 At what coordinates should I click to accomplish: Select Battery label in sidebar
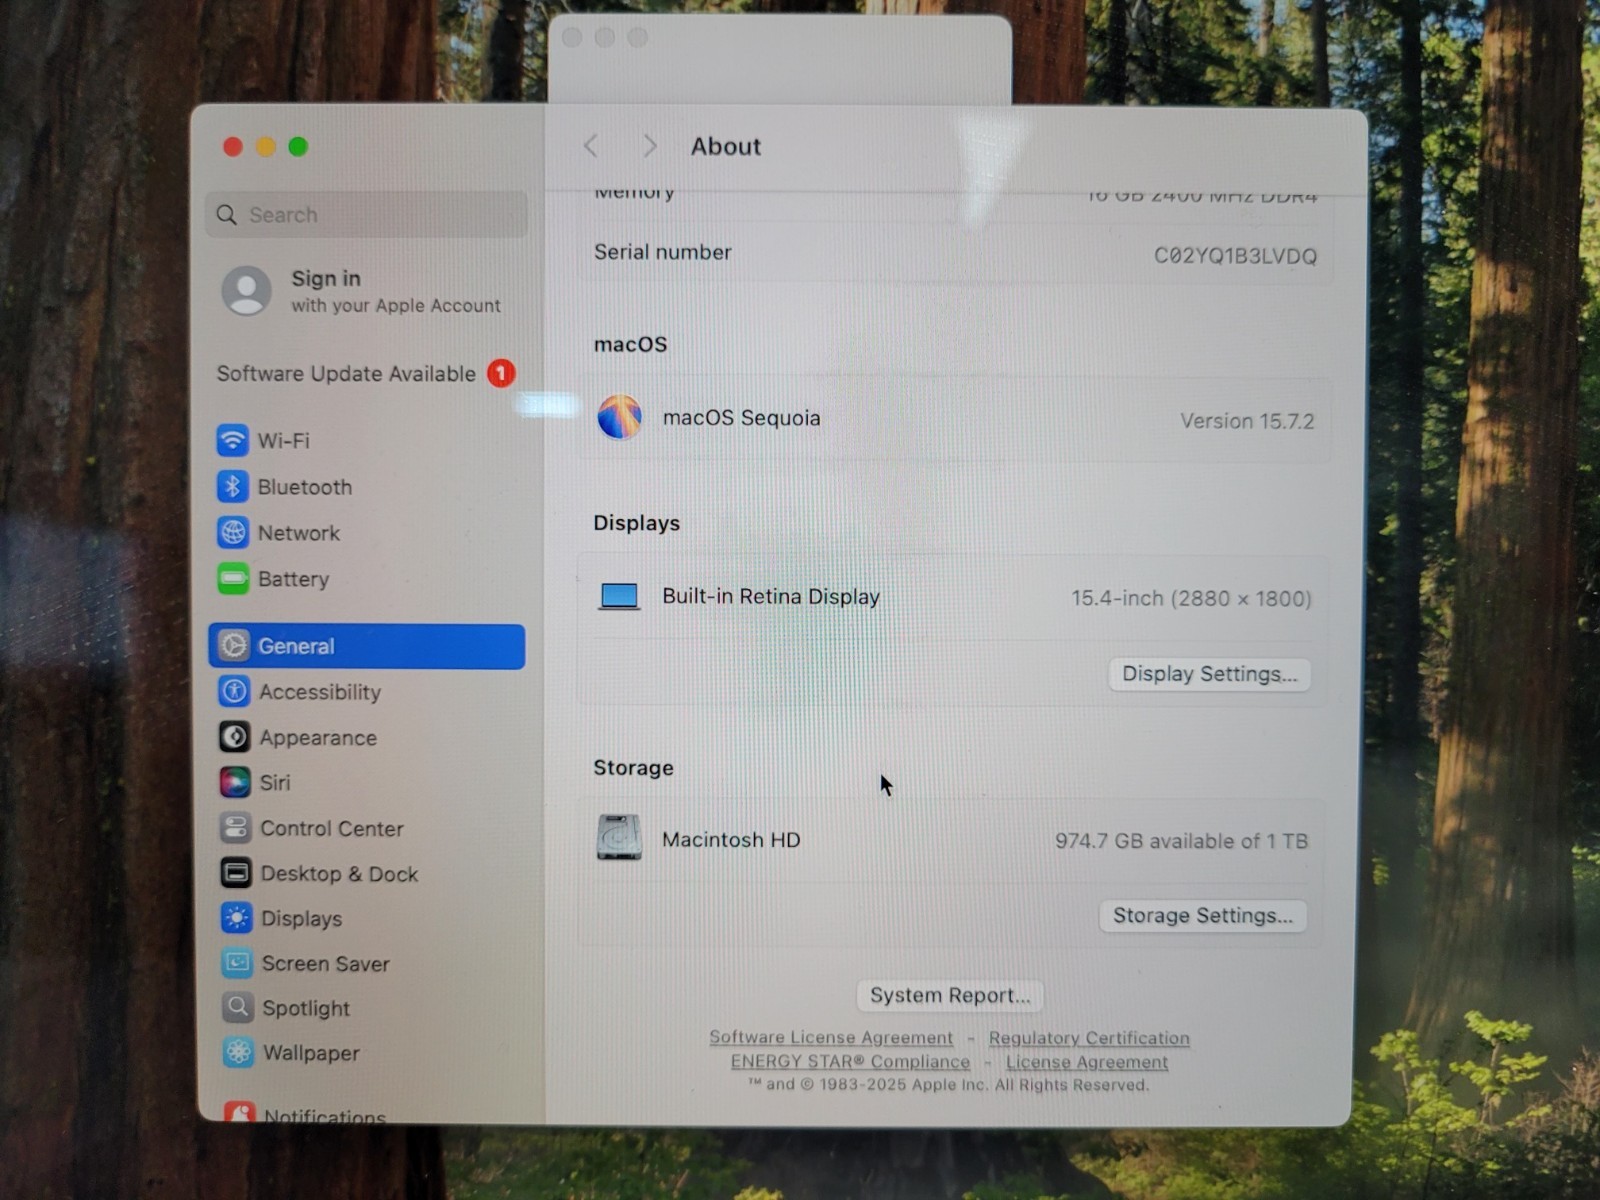tap(293, 579)
